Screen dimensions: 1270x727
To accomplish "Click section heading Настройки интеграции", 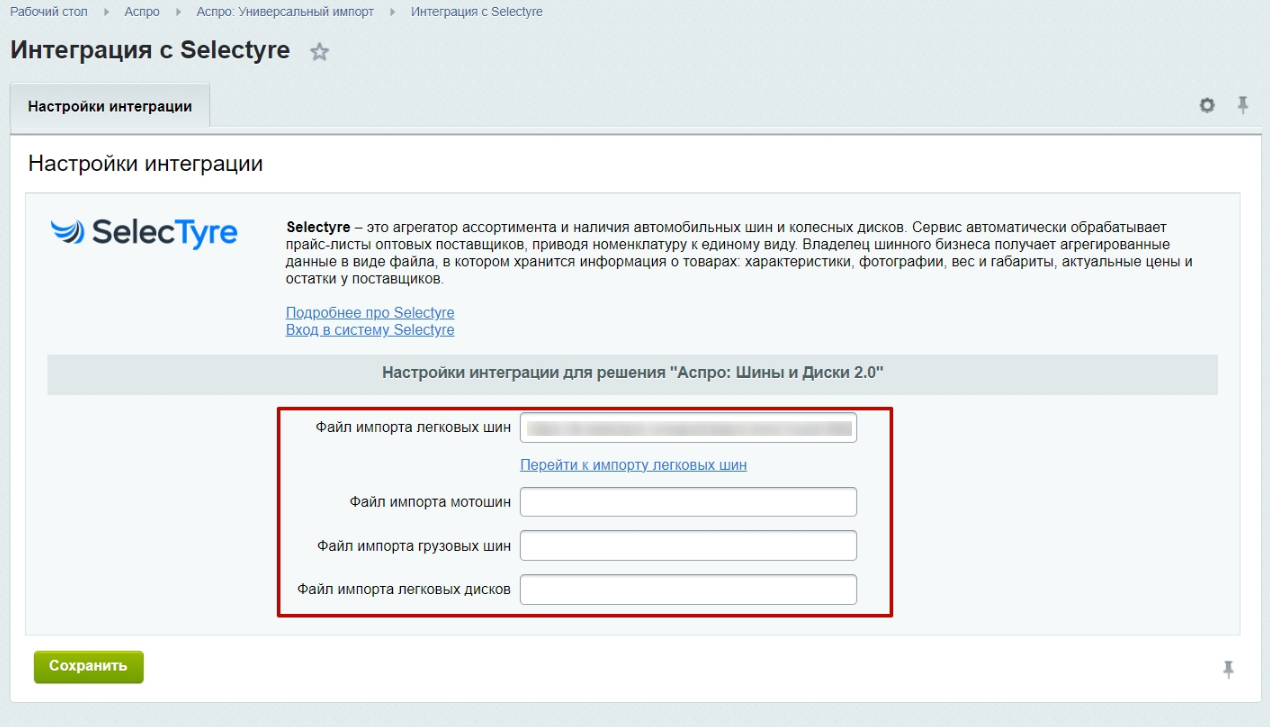I will coord(145,164).
